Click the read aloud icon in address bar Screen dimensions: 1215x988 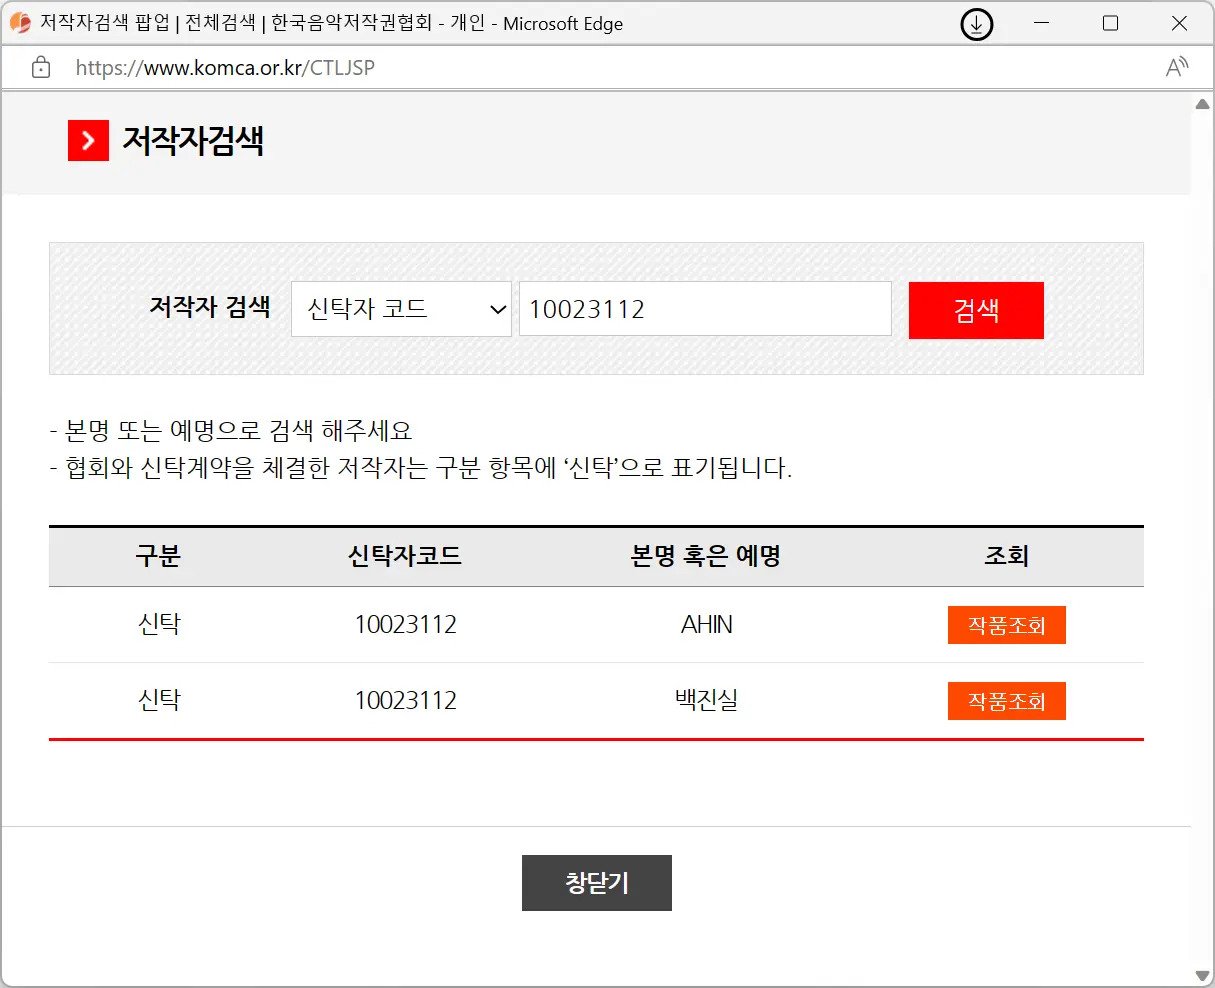1177,67
